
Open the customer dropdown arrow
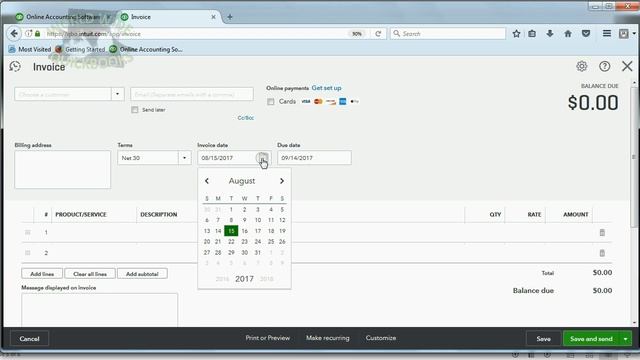(x=118, y=94)
